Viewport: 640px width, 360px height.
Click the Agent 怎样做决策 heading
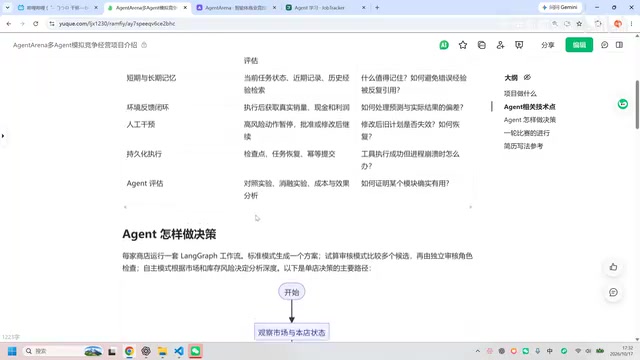click(169, 234)
